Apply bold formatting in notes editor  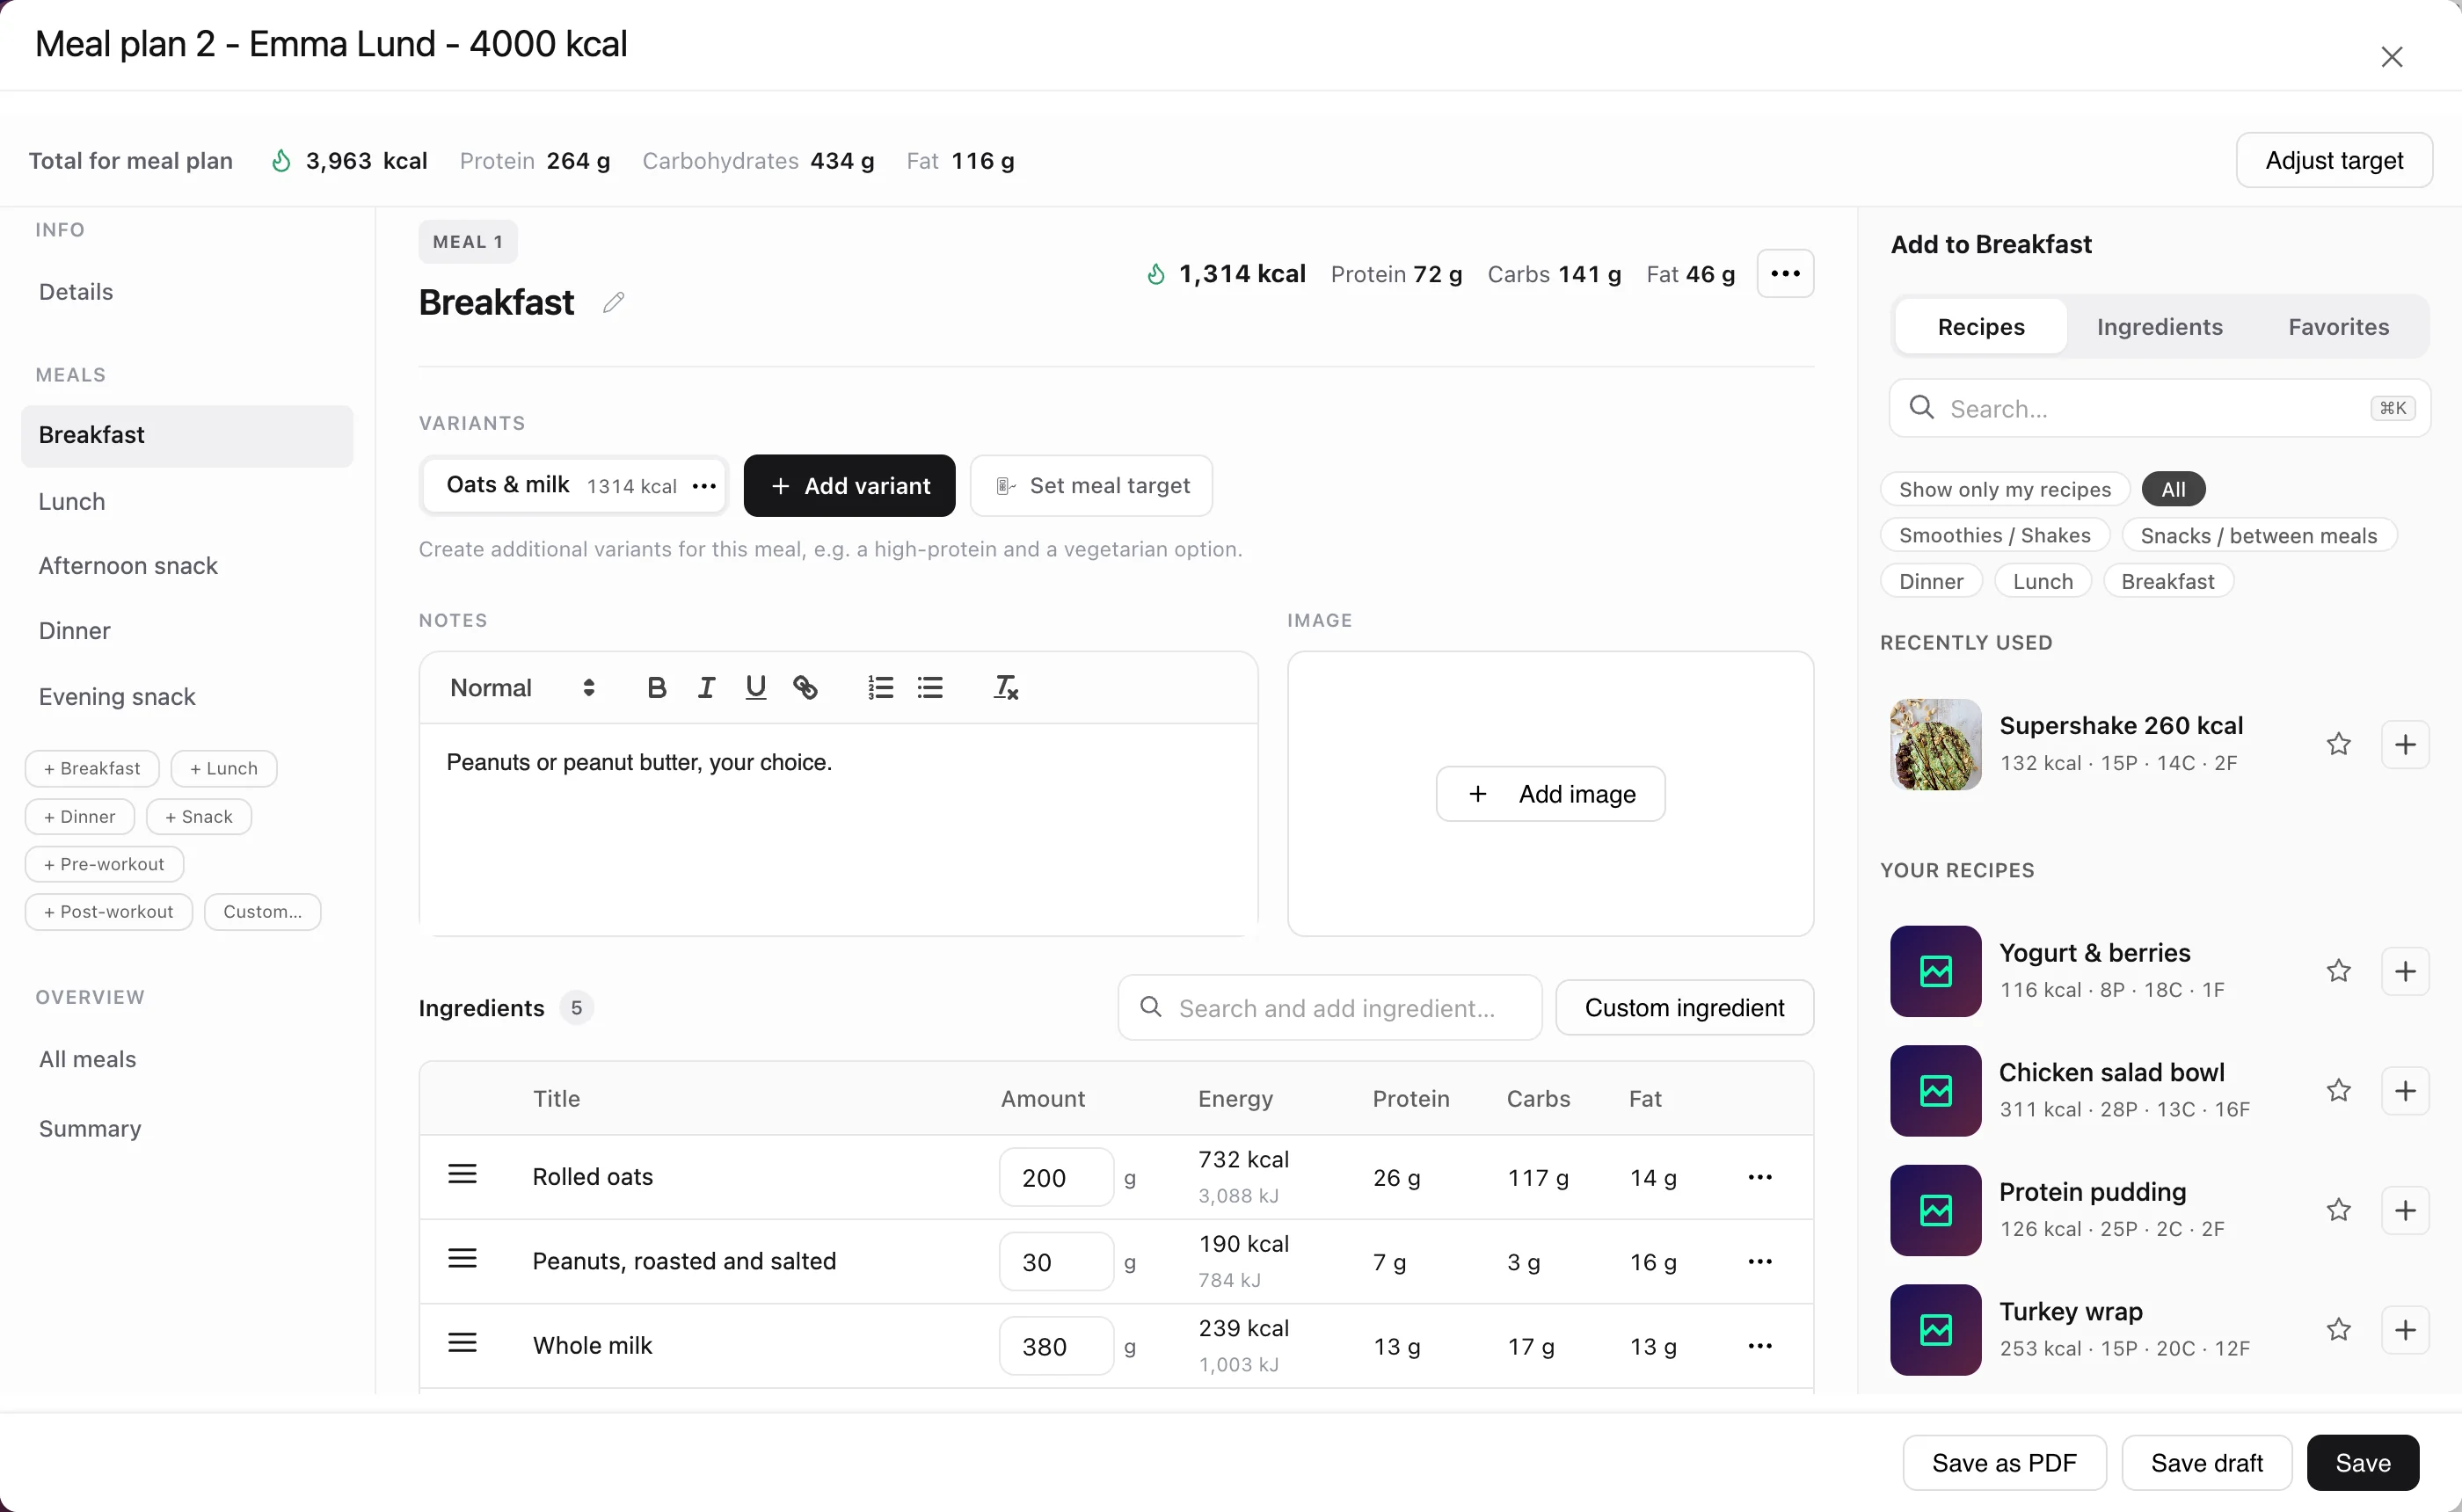tap(656, 688)
